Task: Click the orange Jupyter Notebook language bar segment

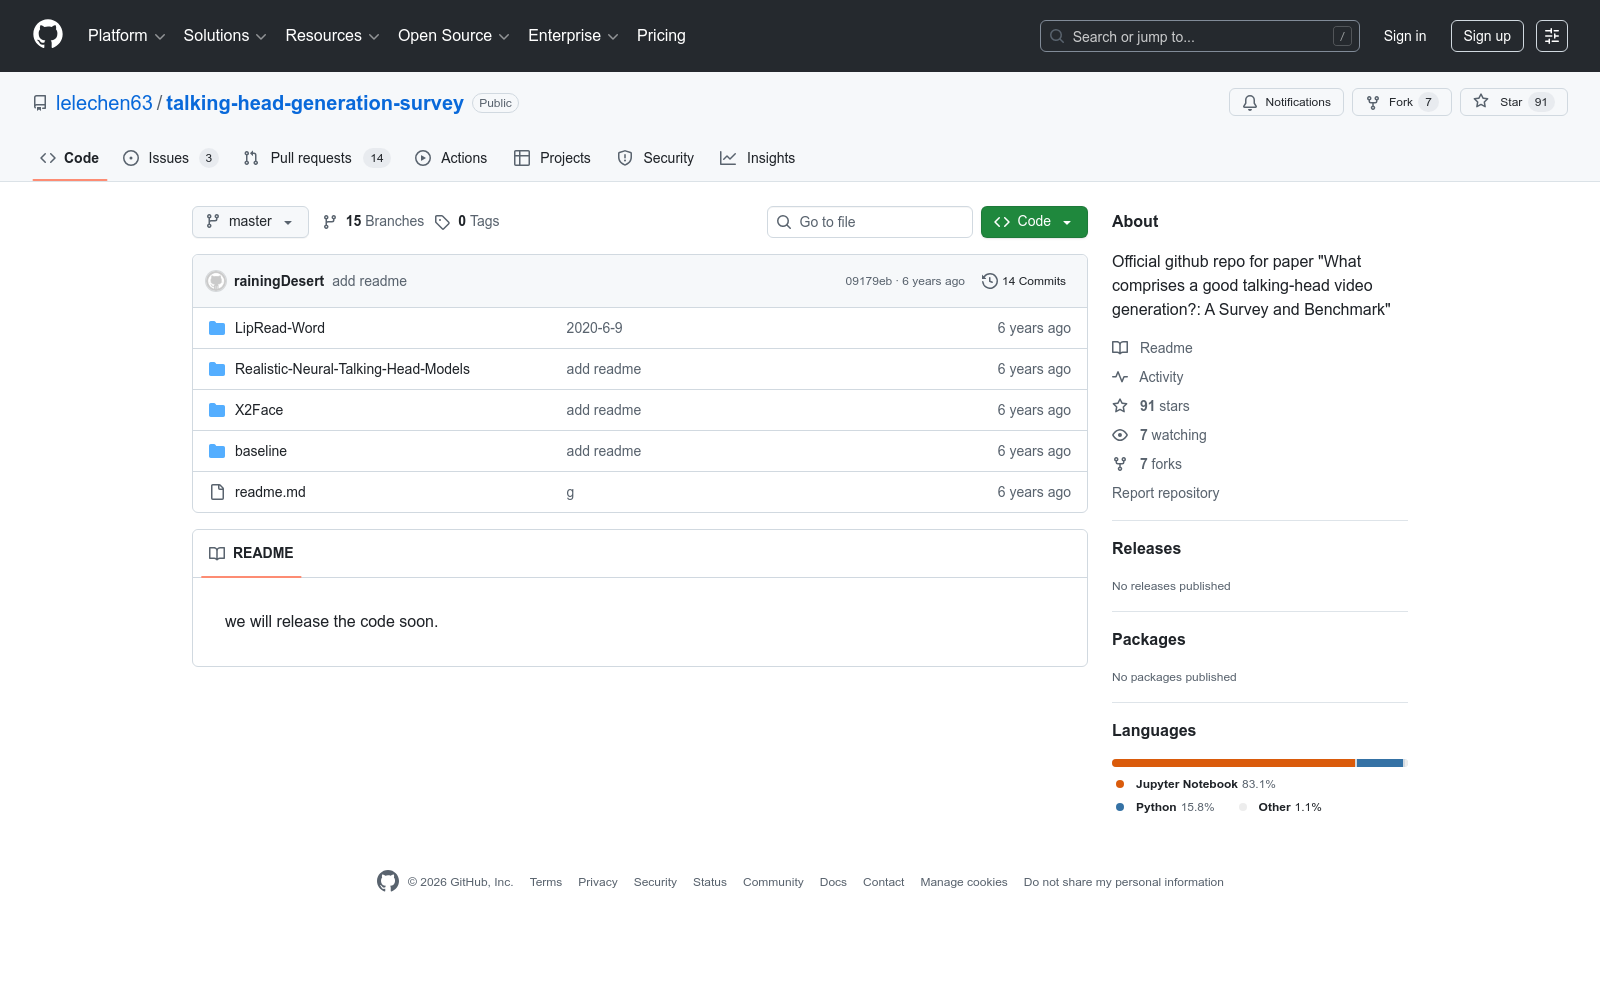Action: pyautogui.click(x=1233, y=763)
